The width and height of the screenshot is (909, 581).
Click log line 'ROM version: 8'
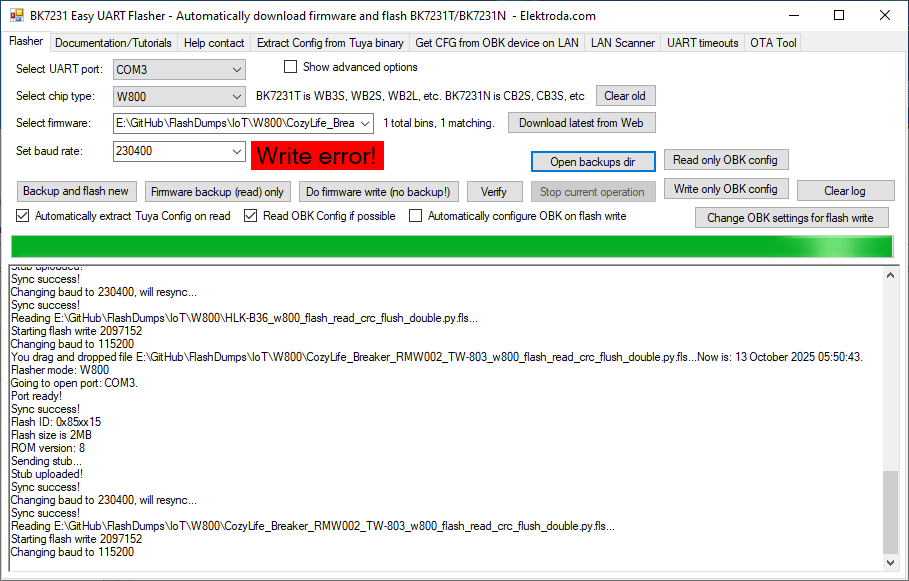(48, 448)
